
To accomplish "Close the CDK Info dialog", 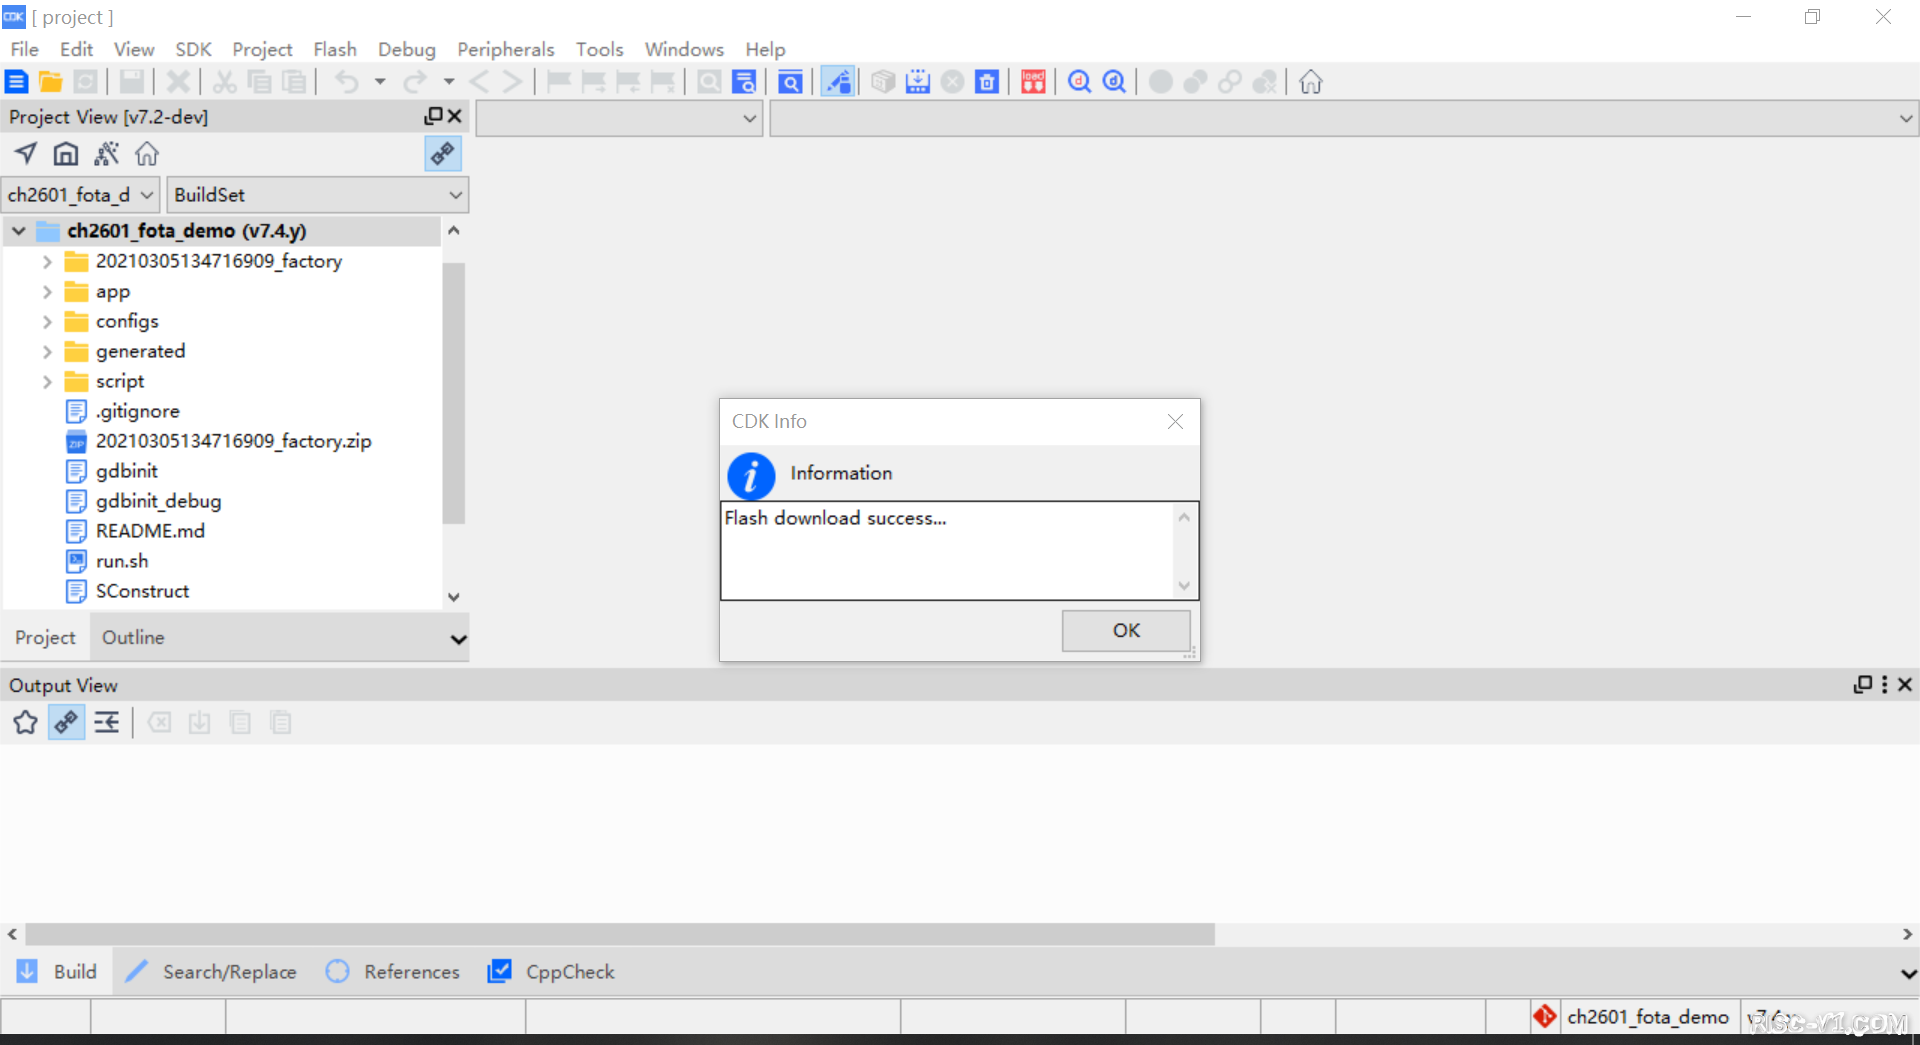I will click(x=1175, y=421).
